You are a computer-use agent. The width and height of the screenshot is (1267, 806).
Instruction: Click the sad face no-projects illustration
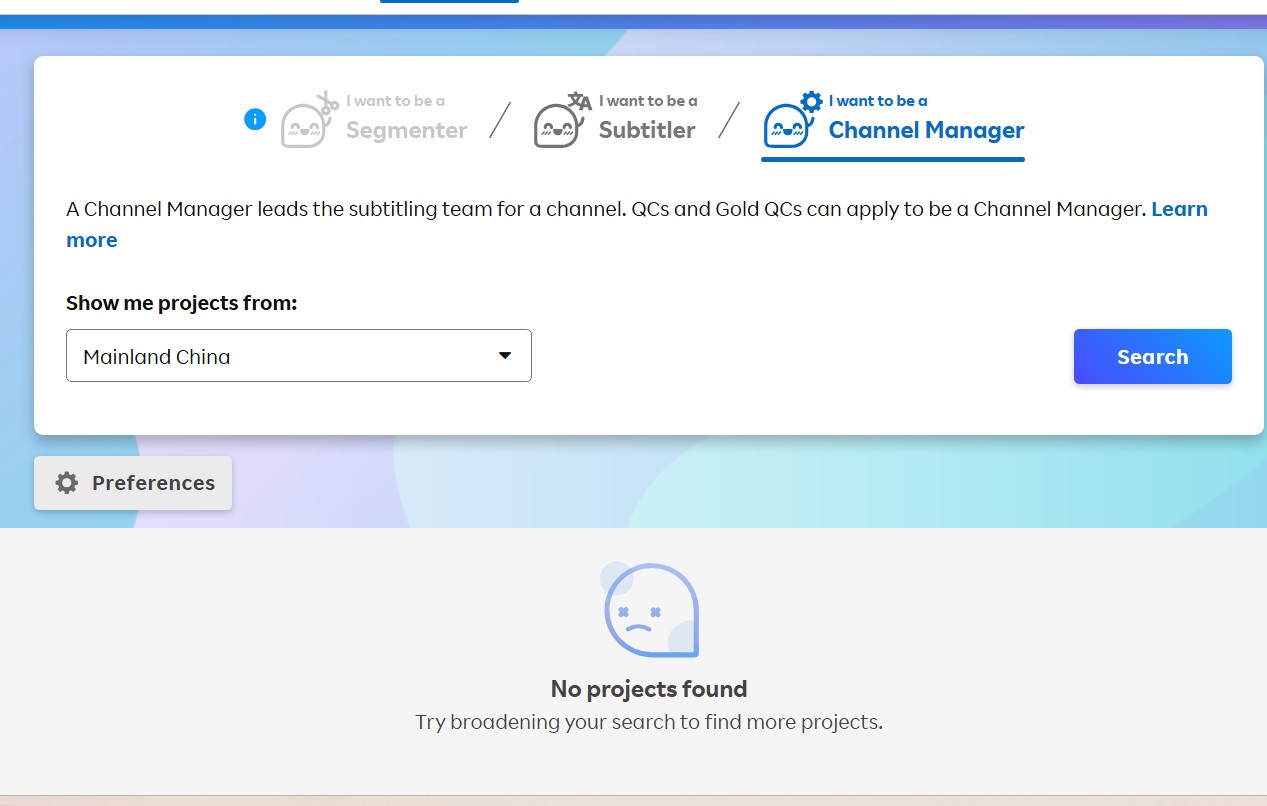[649, 609]
